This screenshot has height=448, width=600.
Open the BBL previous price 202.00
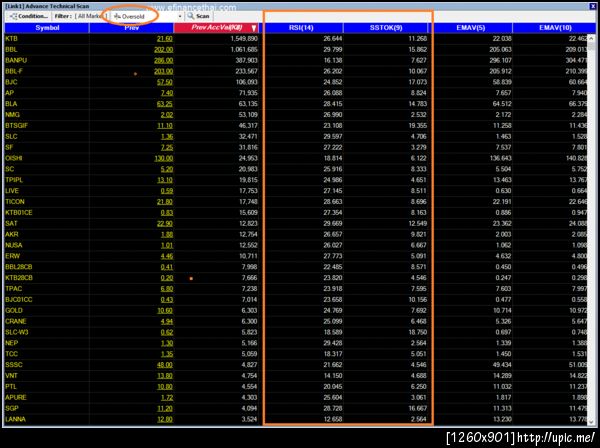click(163, 49)
